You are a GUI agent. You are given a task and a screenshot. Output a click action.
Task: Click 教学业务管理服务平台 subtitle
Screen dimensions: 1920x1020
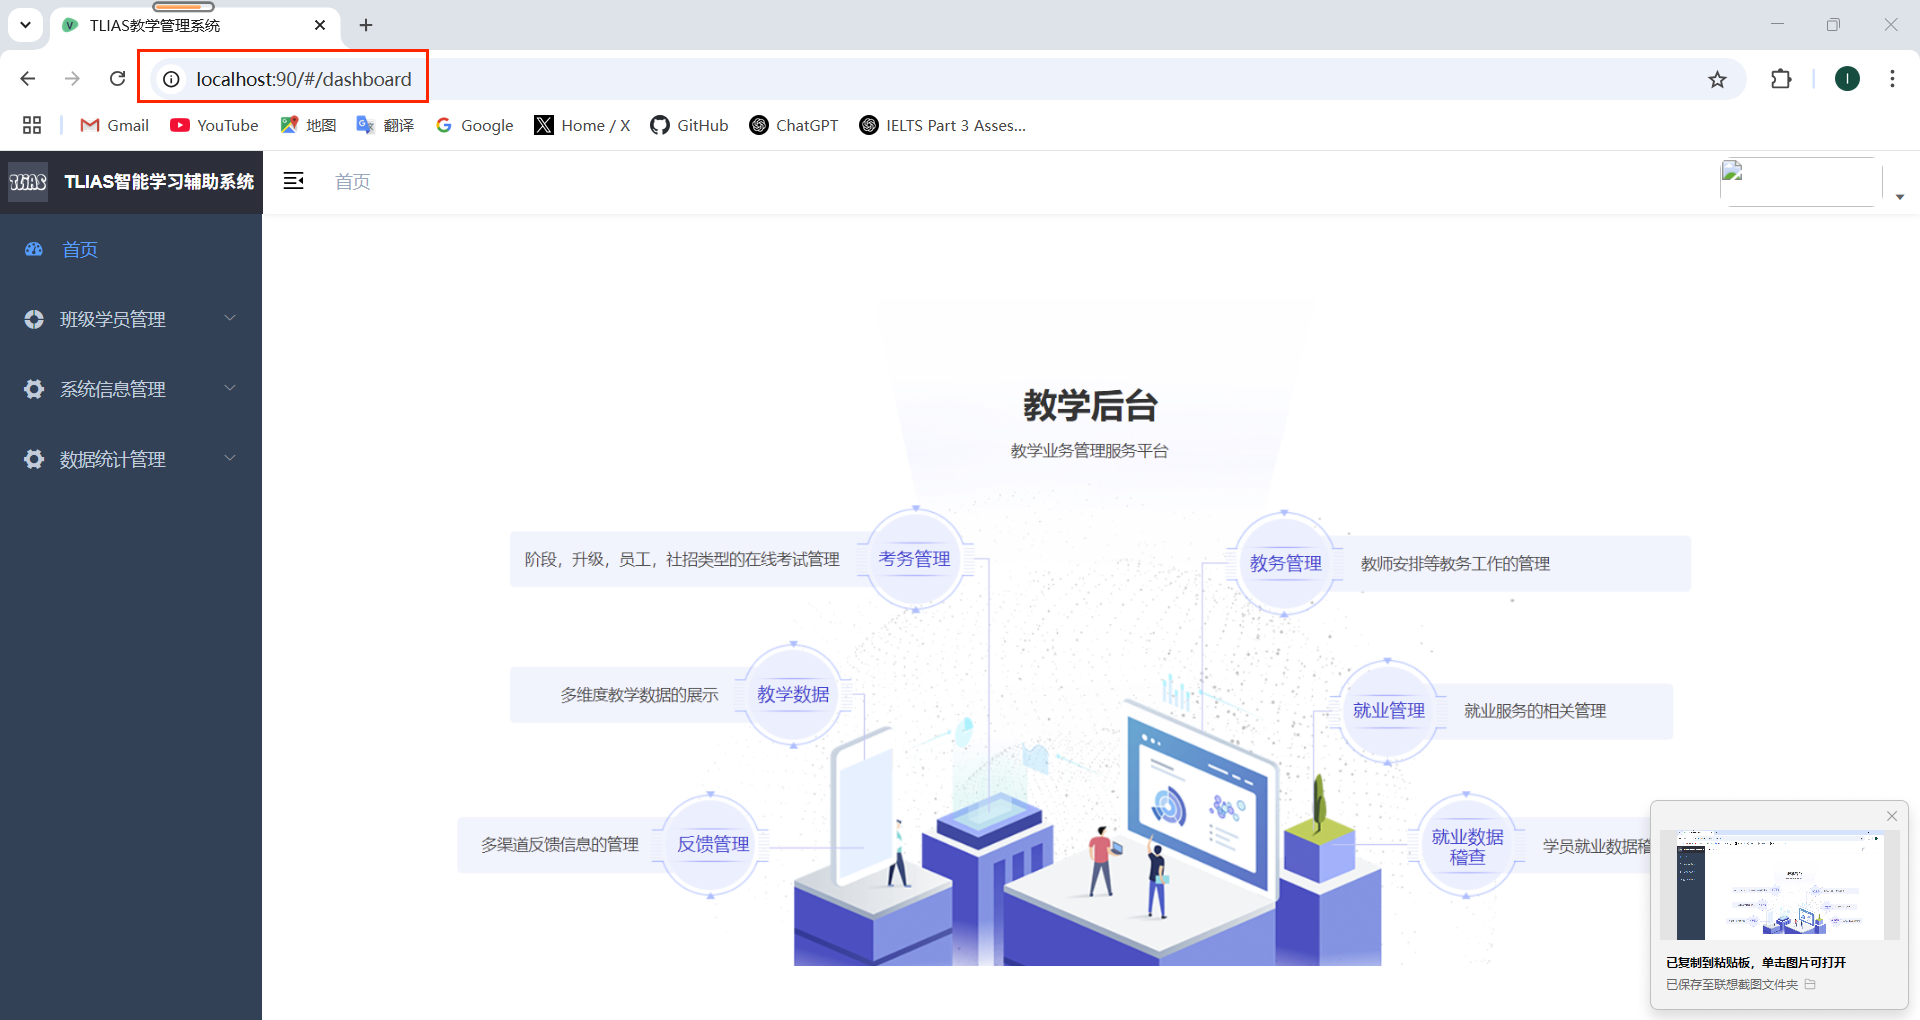click(x=1090, y=451)
